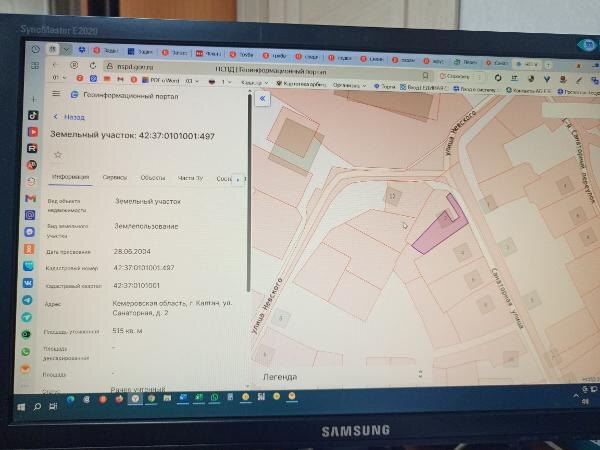This screenshot has height=450, width=600.
Task: Go back using the Назад link
Action: click(69, 117)
